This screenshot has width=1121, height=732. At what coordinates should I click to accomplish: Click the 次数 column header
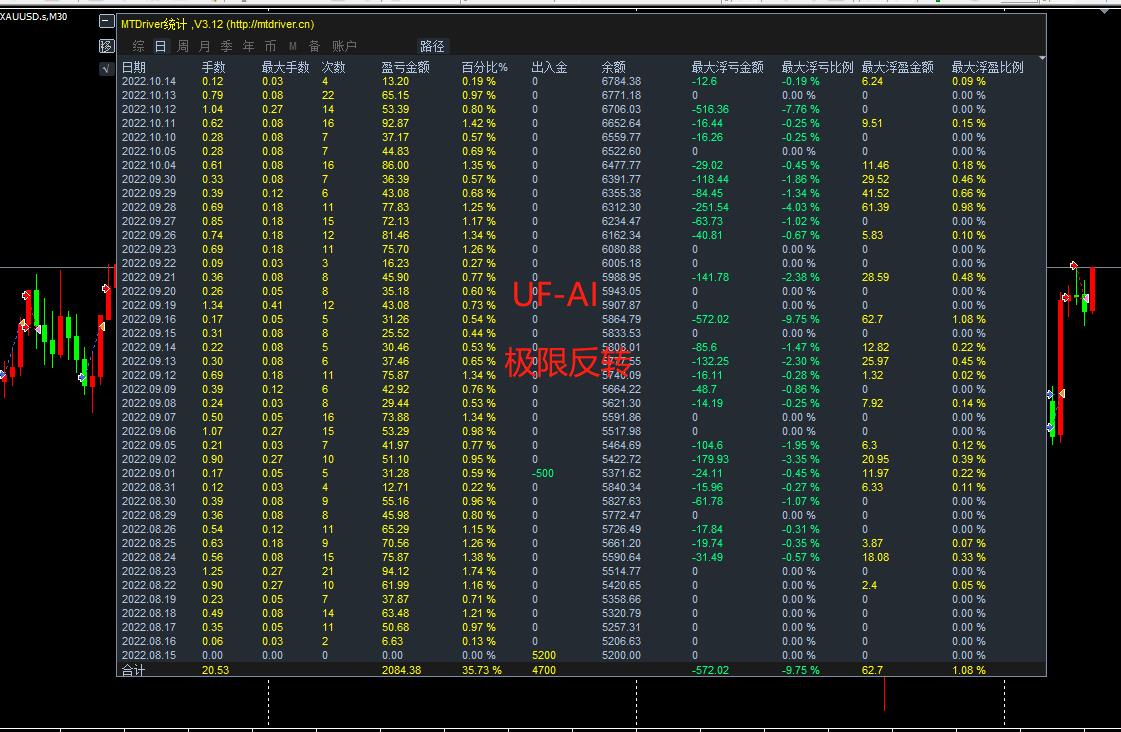(333, 67)
